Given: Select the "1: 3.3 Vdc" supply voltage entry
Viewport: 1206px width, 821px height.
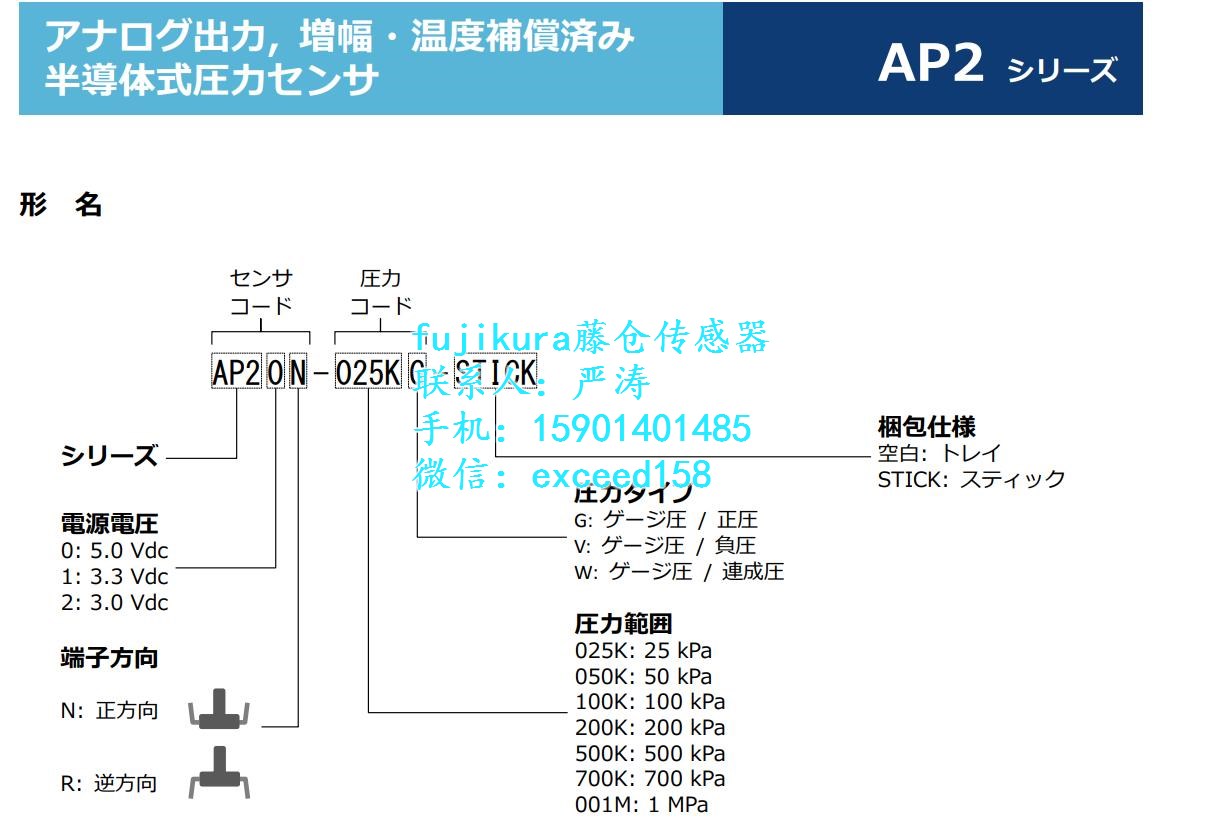Looking at the screenshot, I should point(115,577).
